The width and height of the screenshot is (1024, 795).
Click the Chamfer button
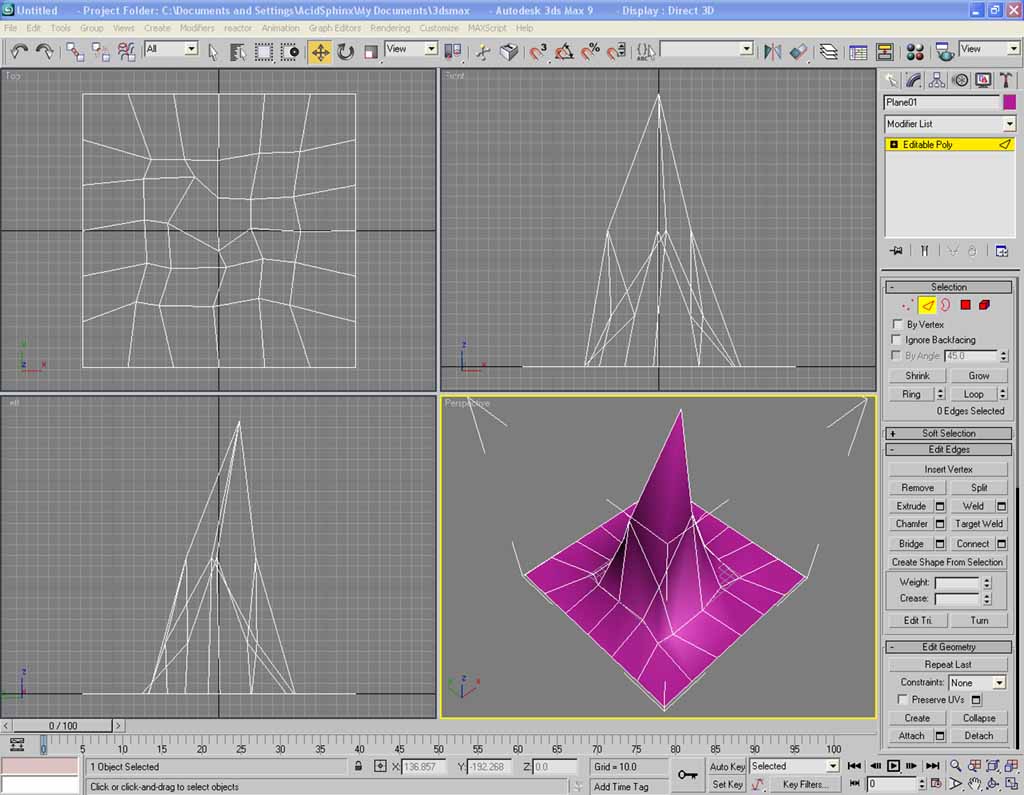(x=911, y=524)
